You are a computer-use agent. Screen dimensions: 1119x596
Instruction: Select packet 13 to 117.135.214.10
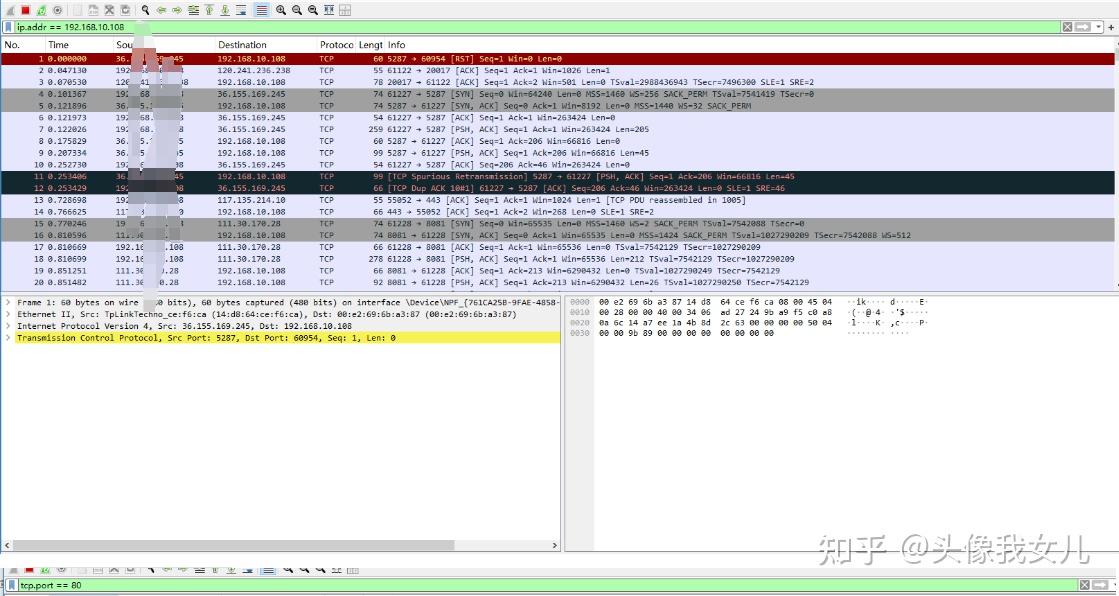(x=559, y=200)
